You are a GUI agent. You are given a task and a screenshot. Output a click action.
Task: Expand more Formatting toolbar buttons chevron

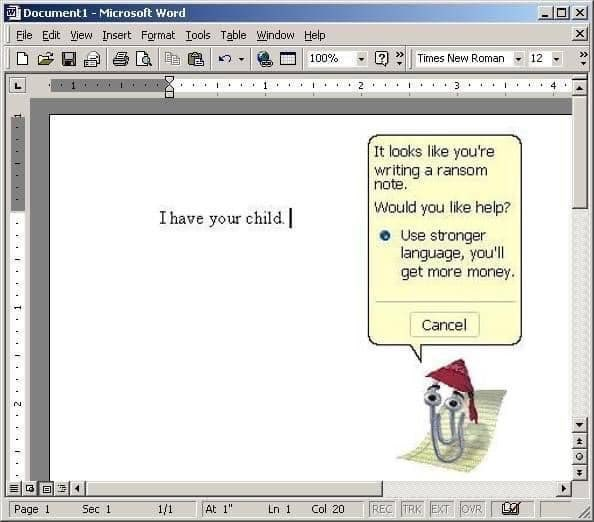(583, 58)
